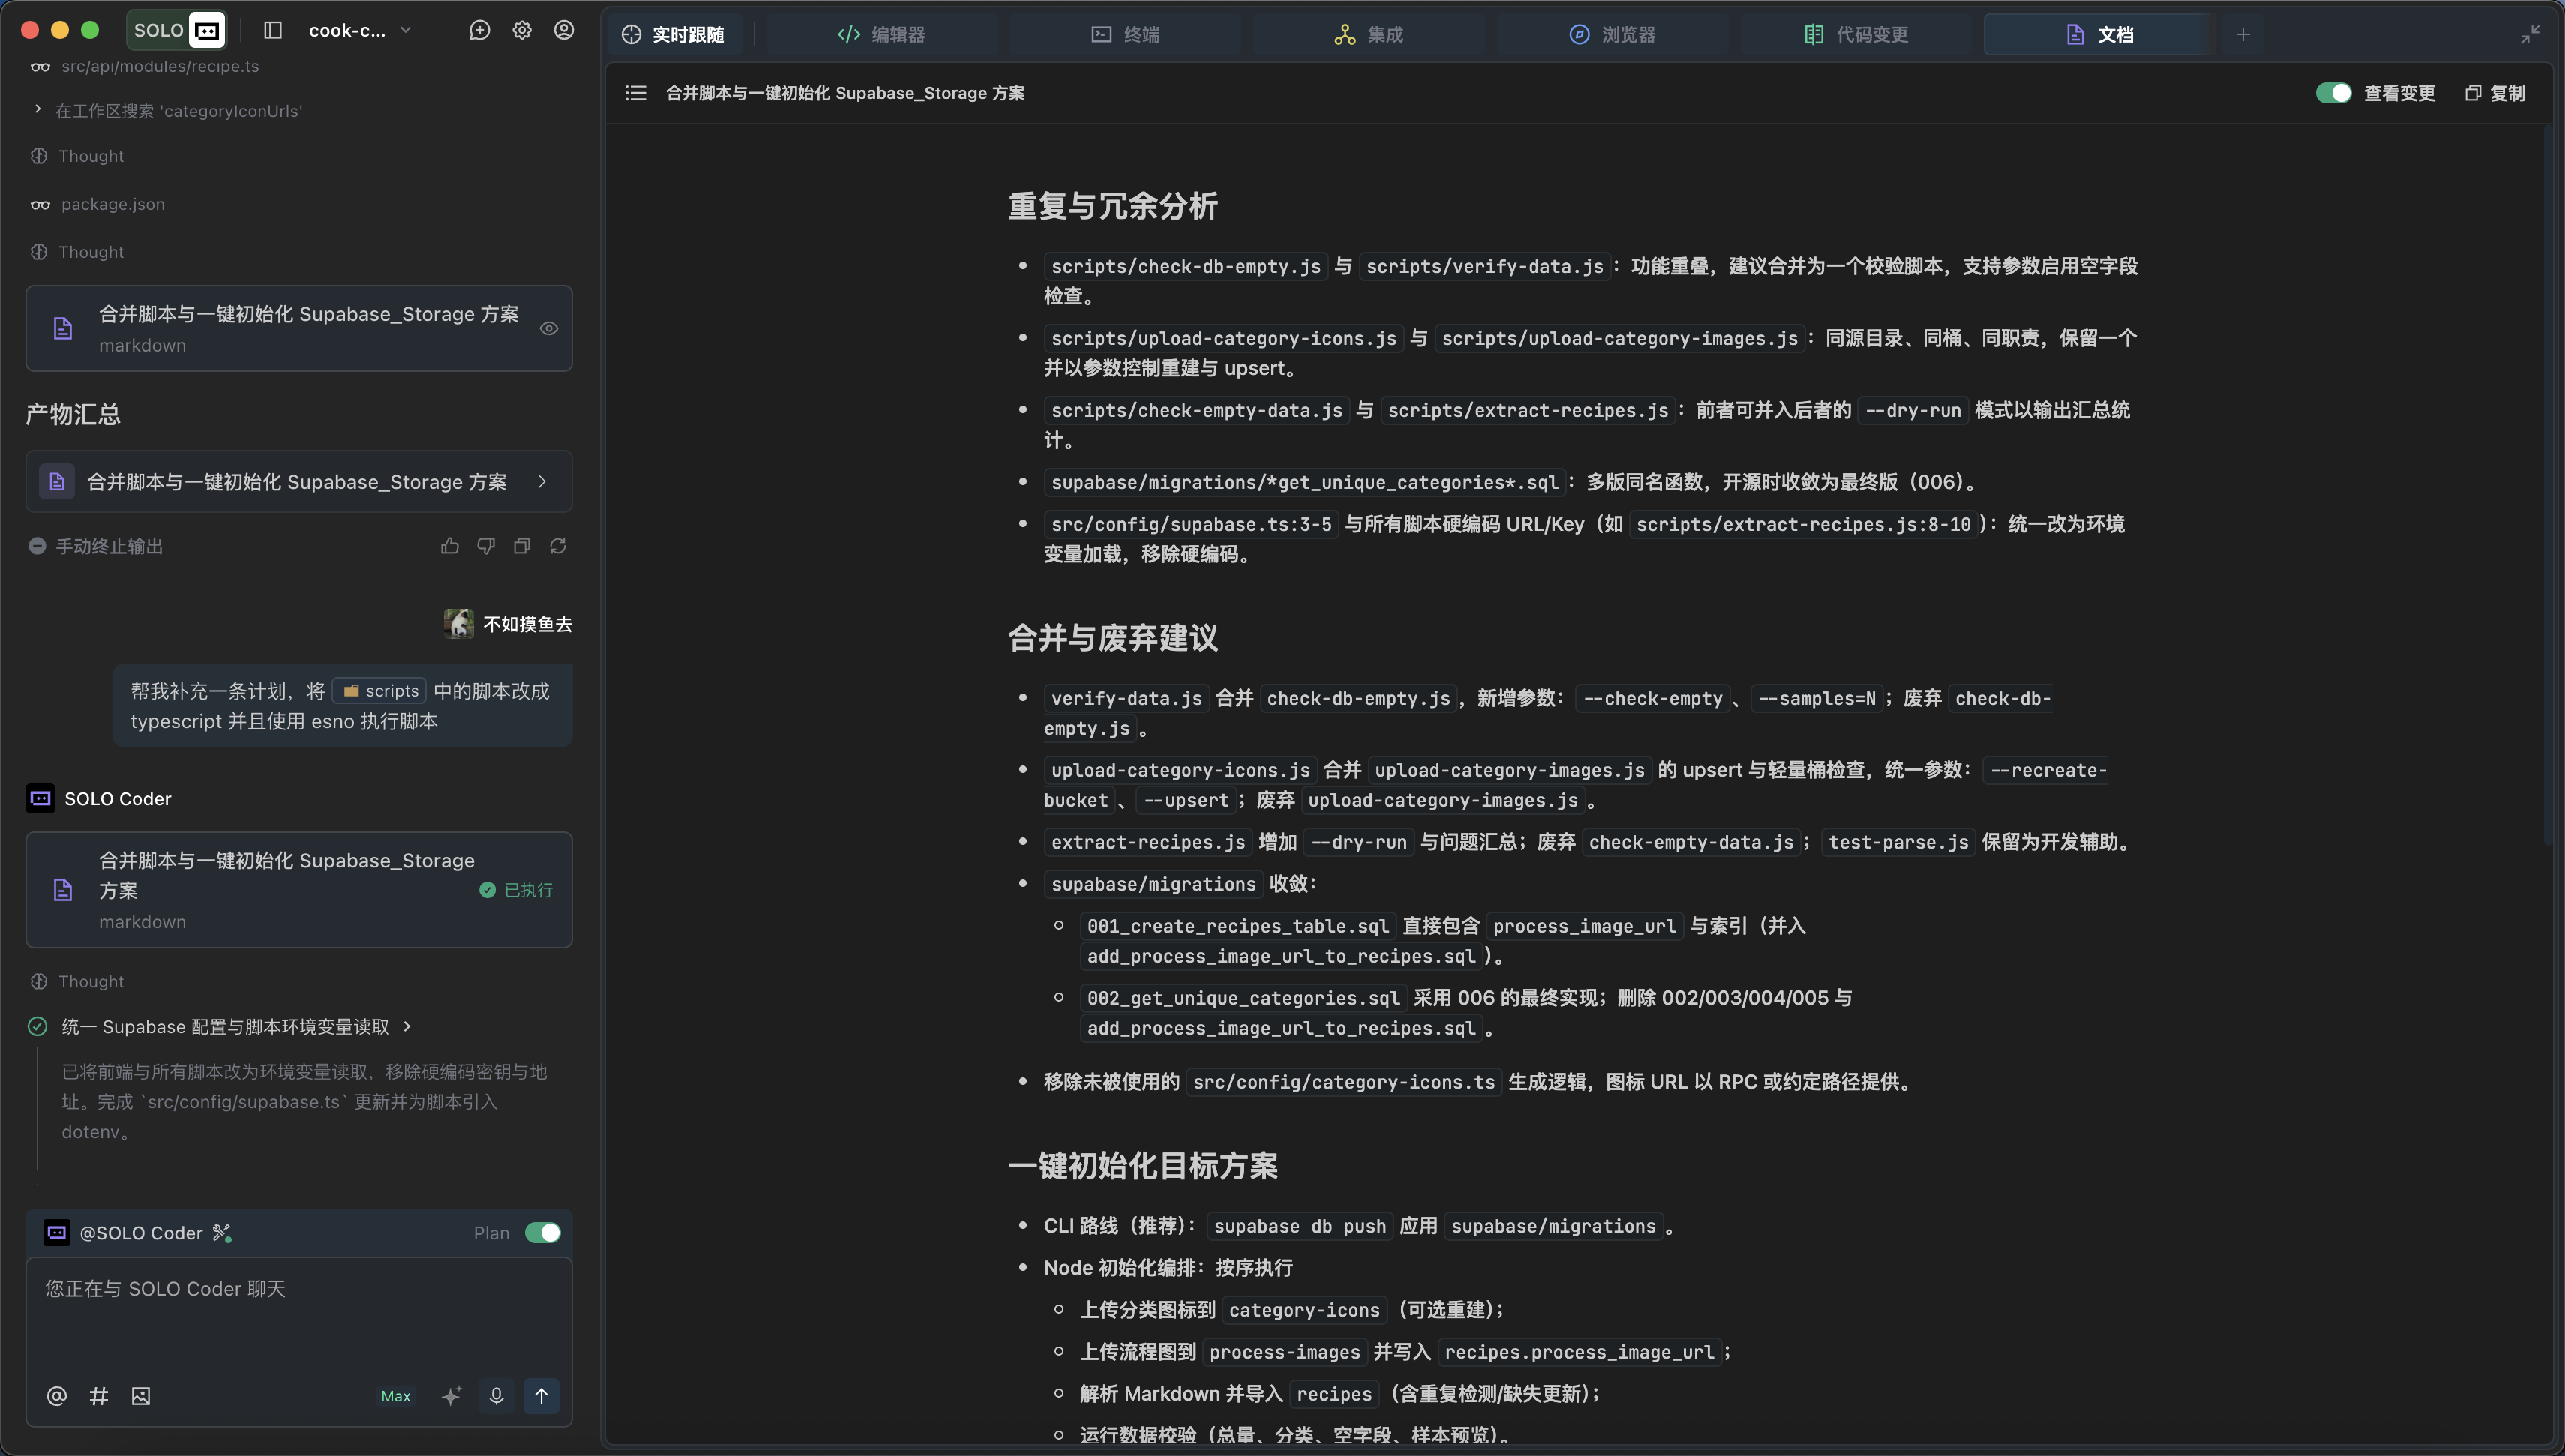Click the send arrow button

click(x=541, y=1396)
